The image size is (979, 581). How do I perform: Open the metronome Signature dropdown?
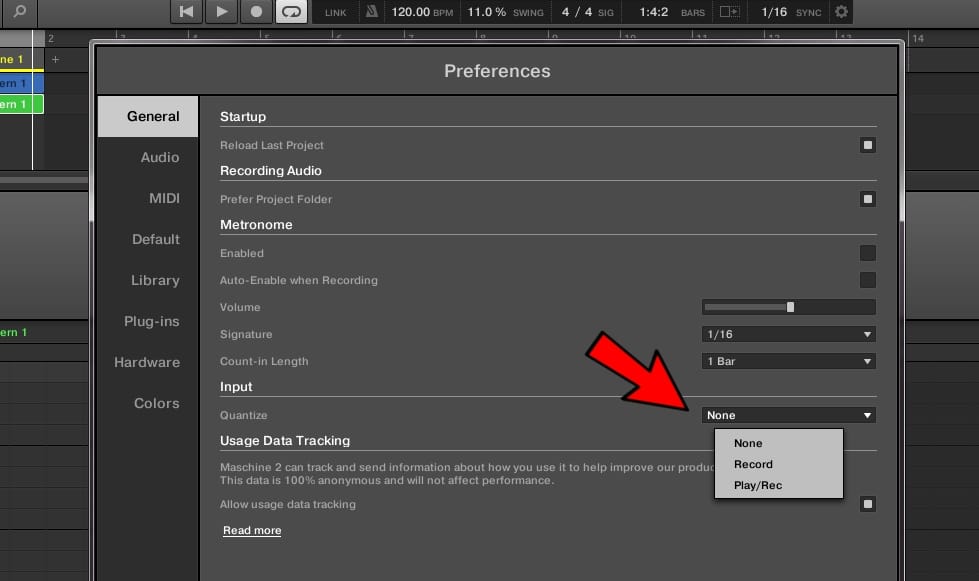[789, 334]
